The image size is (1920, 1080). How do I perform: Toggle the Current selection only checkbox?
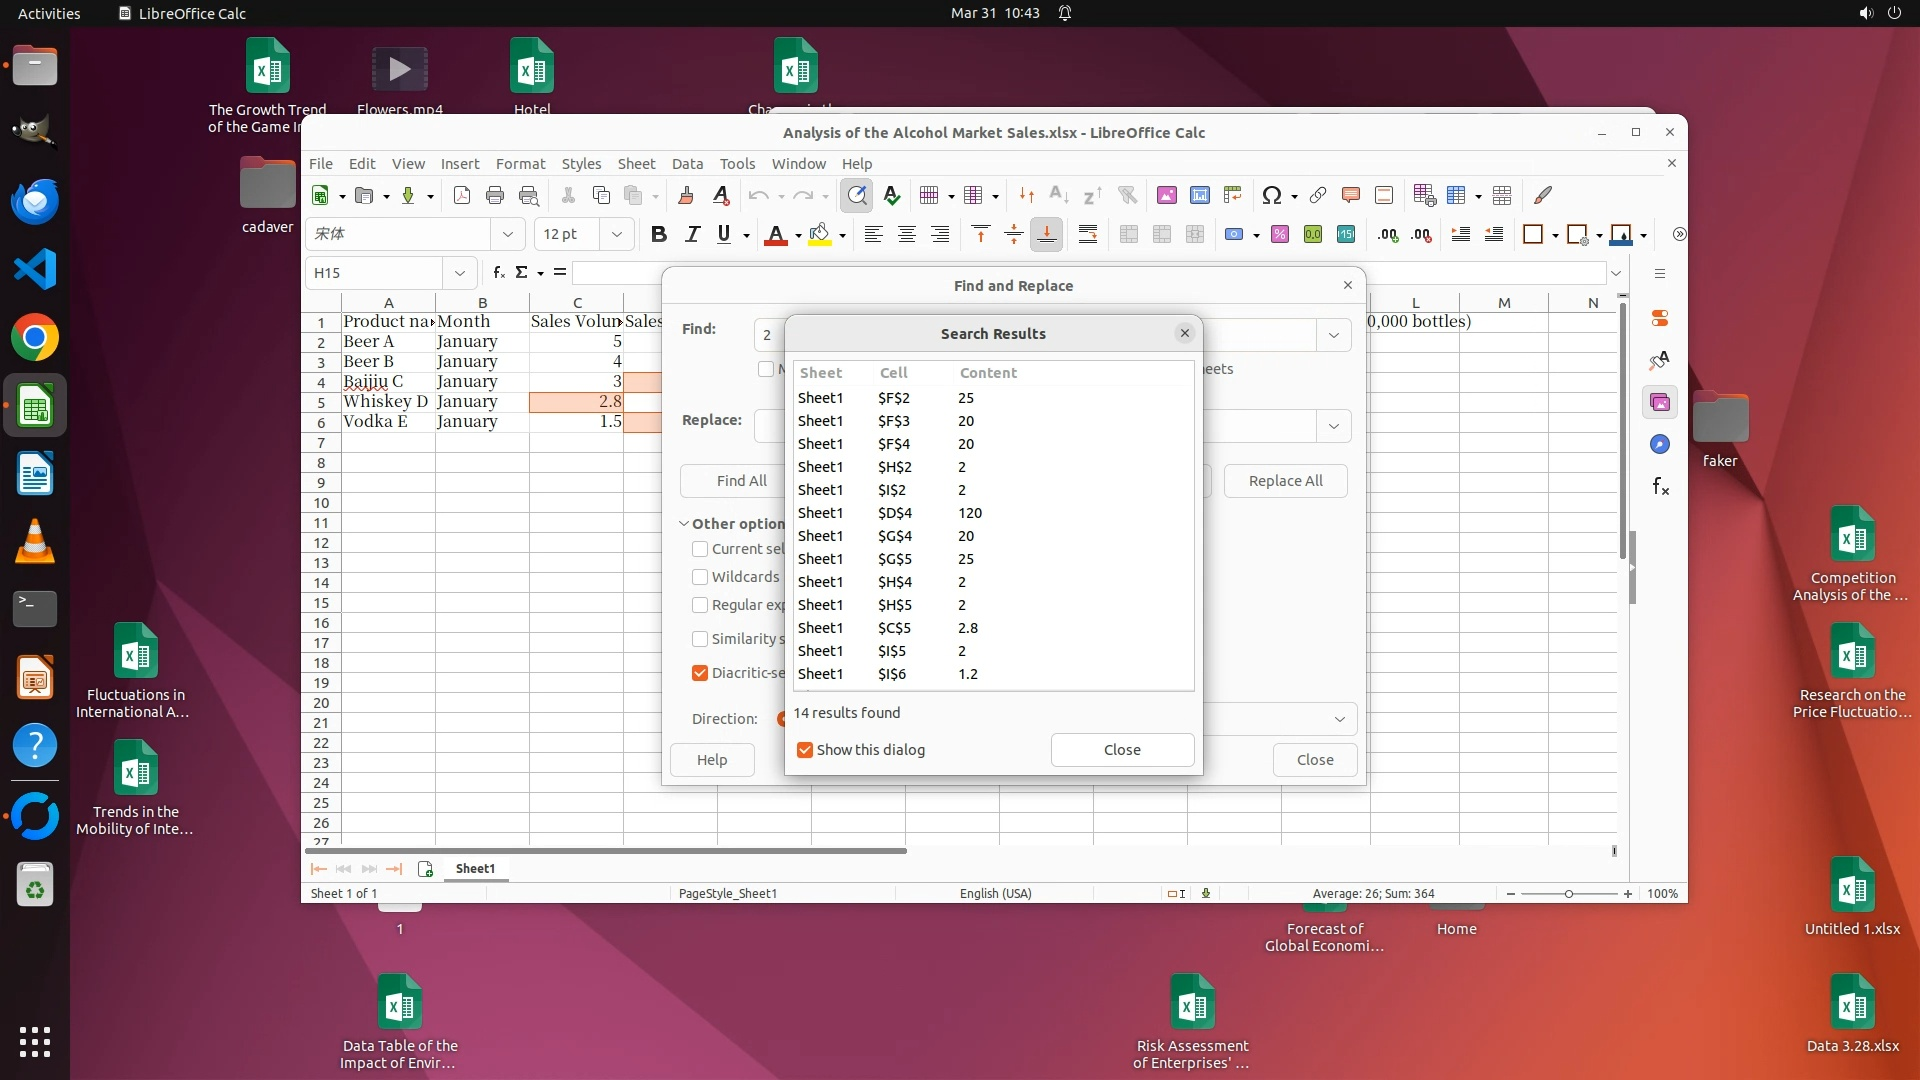(700, 549)
